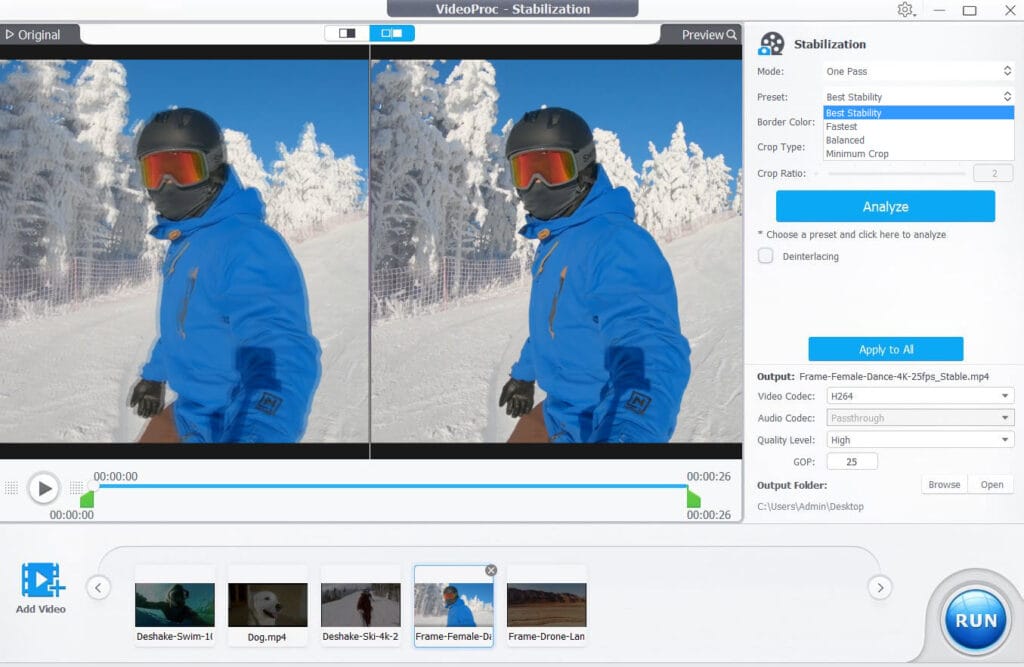Remove the selected clip with its X icon

[x=491, y=570]
